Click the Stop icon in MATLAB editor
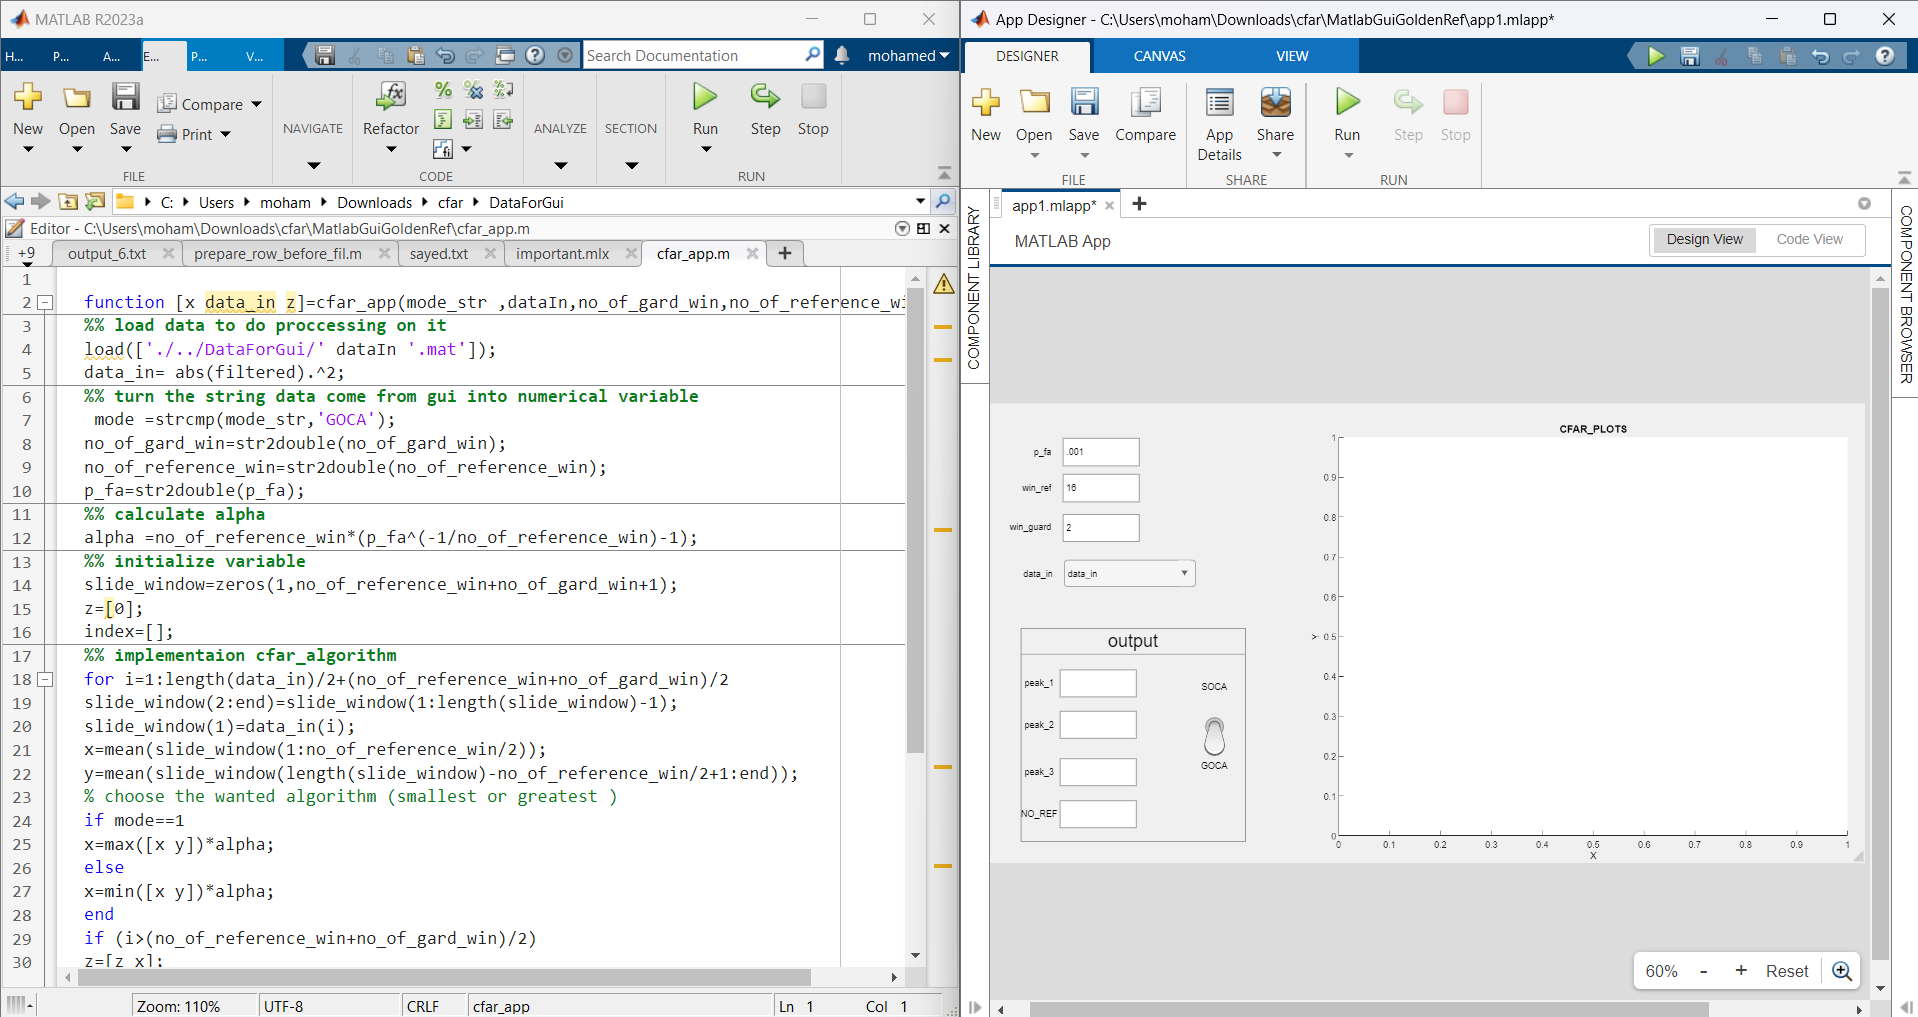1918x1017 pixels. [813, 97]
